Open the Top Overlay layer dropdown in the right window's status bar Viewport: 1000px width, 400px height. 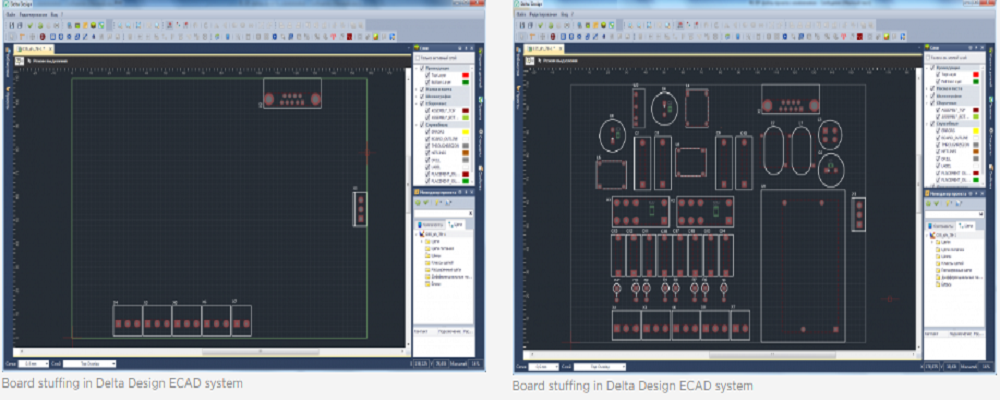coord(600,366)
